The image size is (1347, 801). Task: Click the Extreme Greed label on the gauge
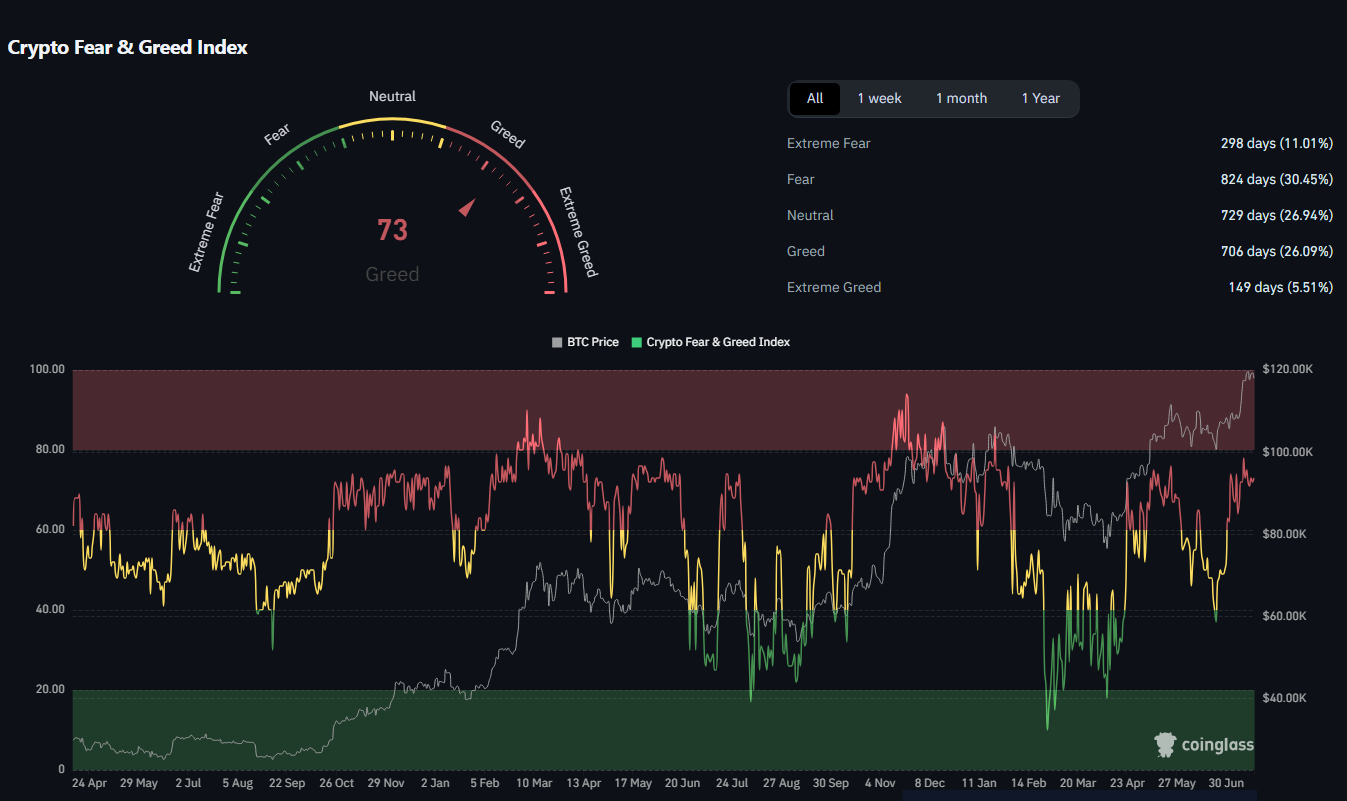coord(578,232)
